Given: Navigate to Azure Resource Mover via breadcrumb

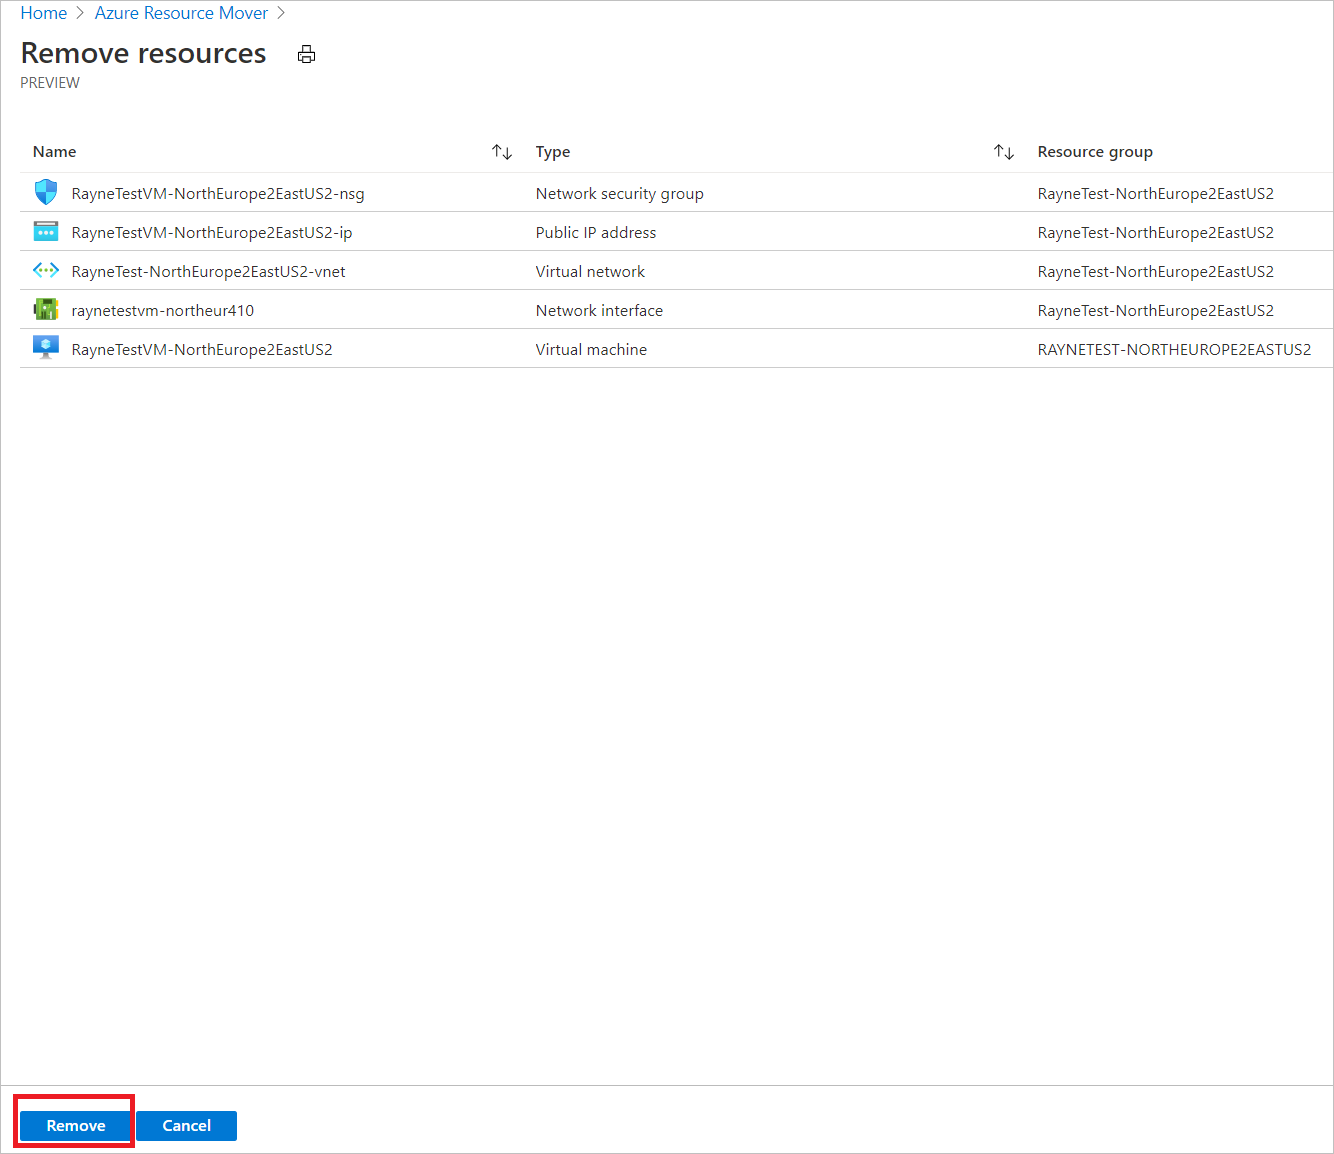Looking at the screenshot, I should 181,13.
